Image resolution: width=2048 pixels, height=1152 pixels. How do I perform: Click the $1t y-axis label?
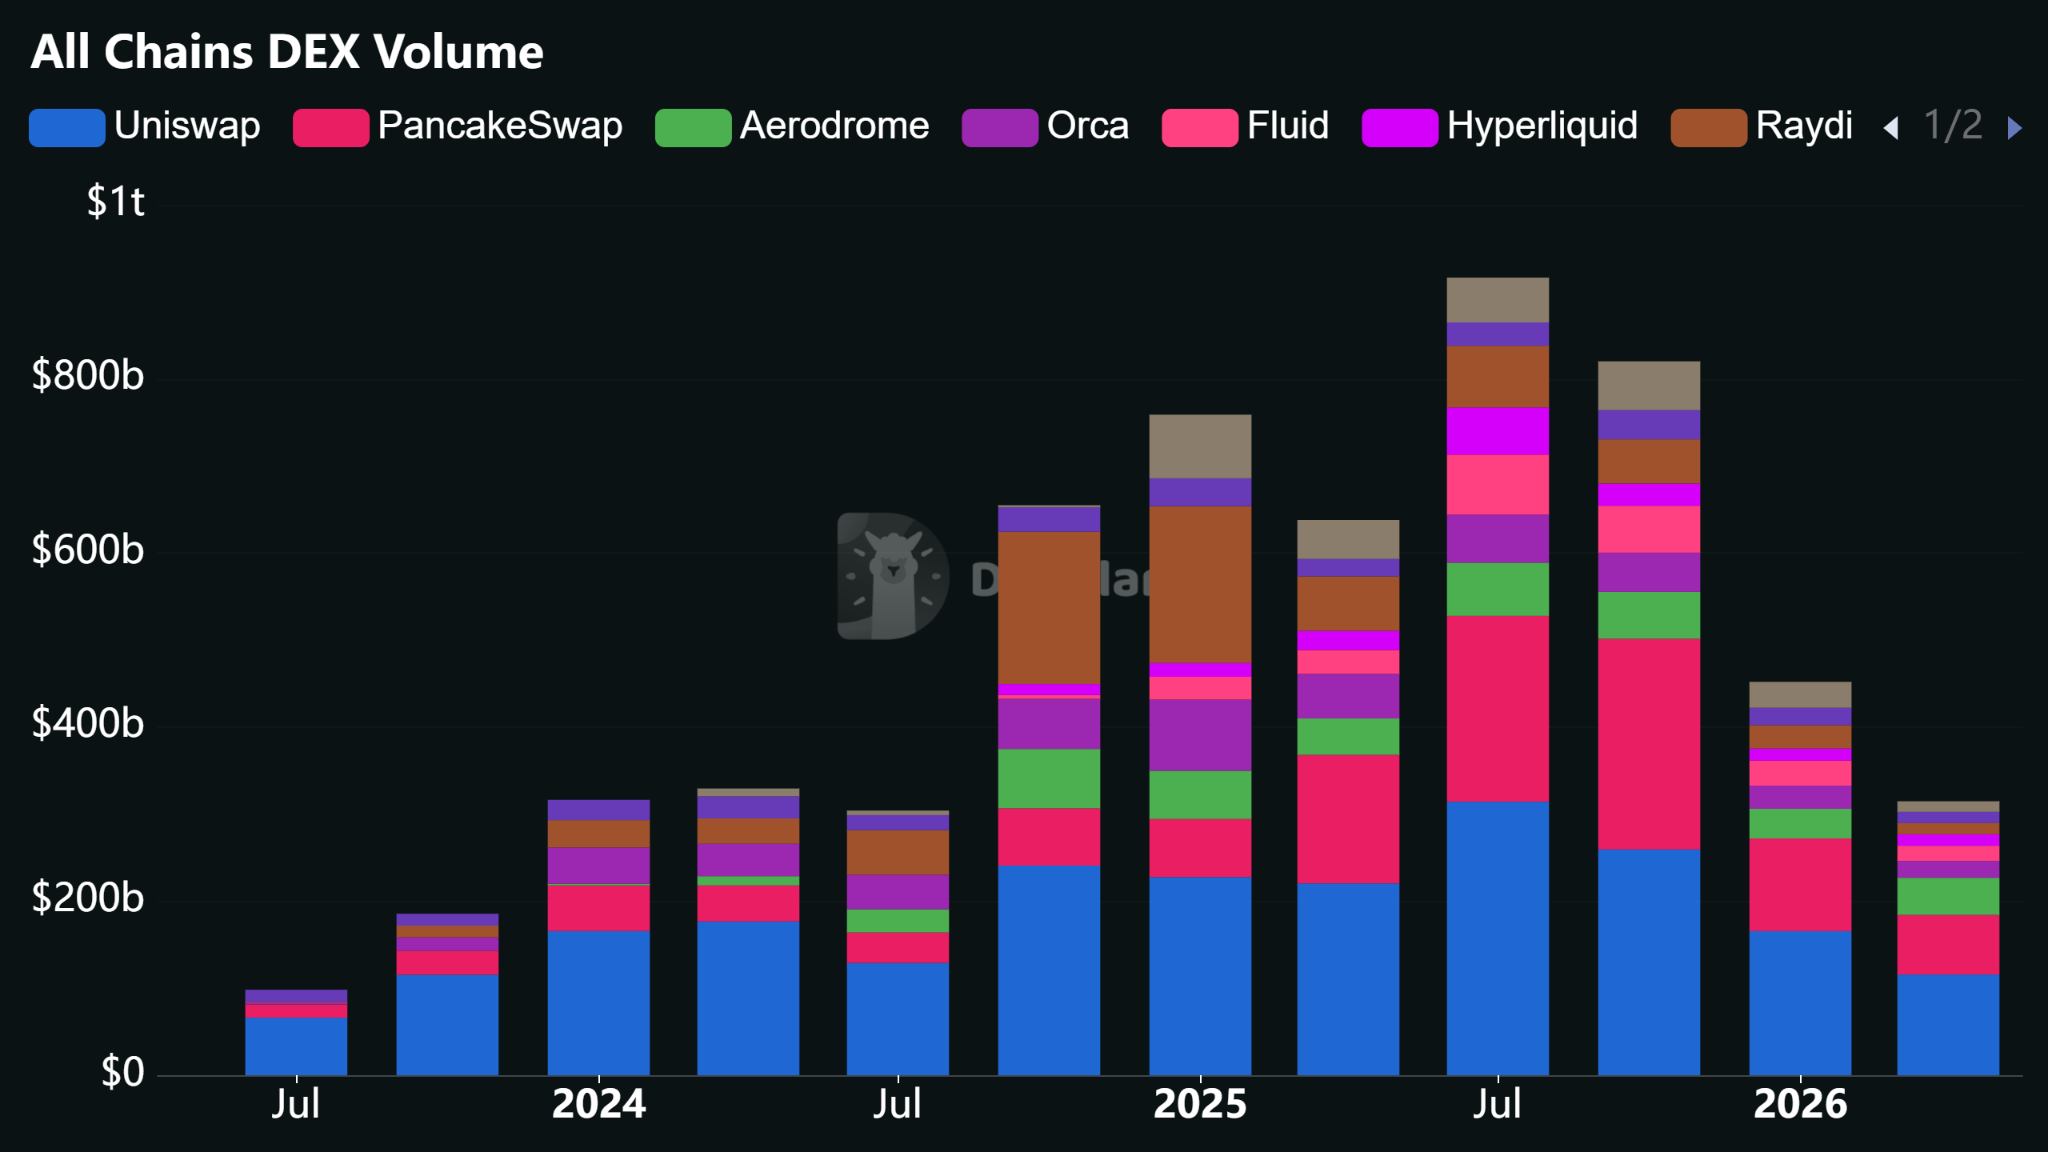coord(115,202)
